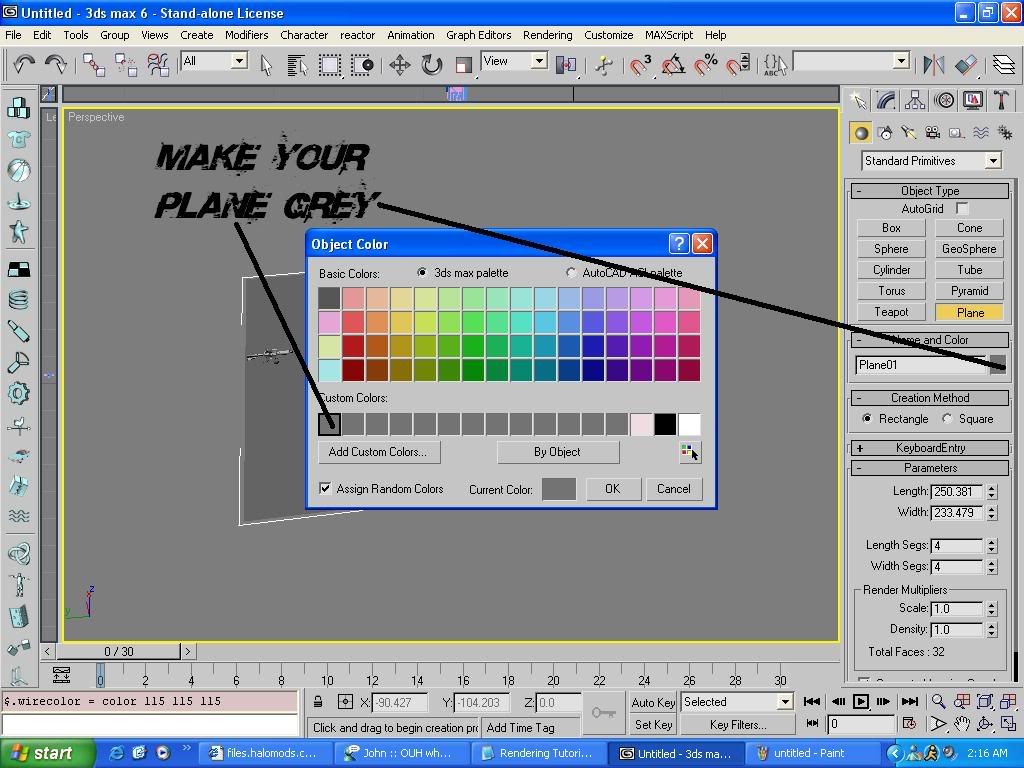Choose the Rectangle creation method

click(x=867, y=419)
